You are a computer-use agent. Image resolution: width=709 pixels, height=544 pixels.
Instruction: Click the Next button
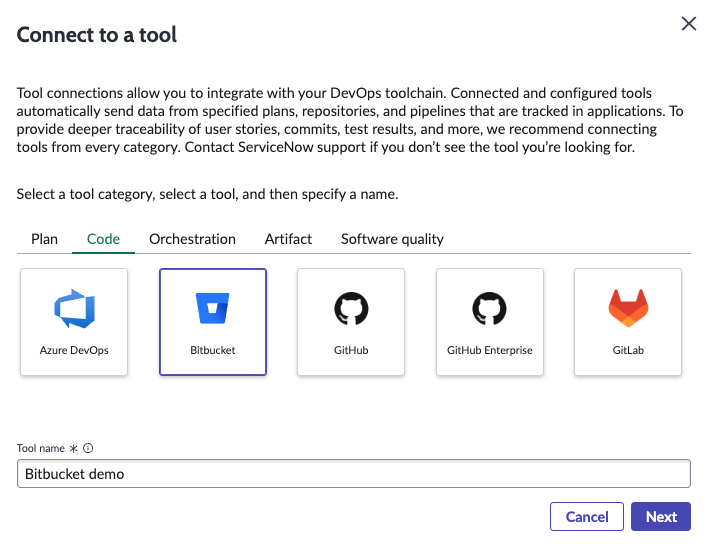(x=661, y=516)
